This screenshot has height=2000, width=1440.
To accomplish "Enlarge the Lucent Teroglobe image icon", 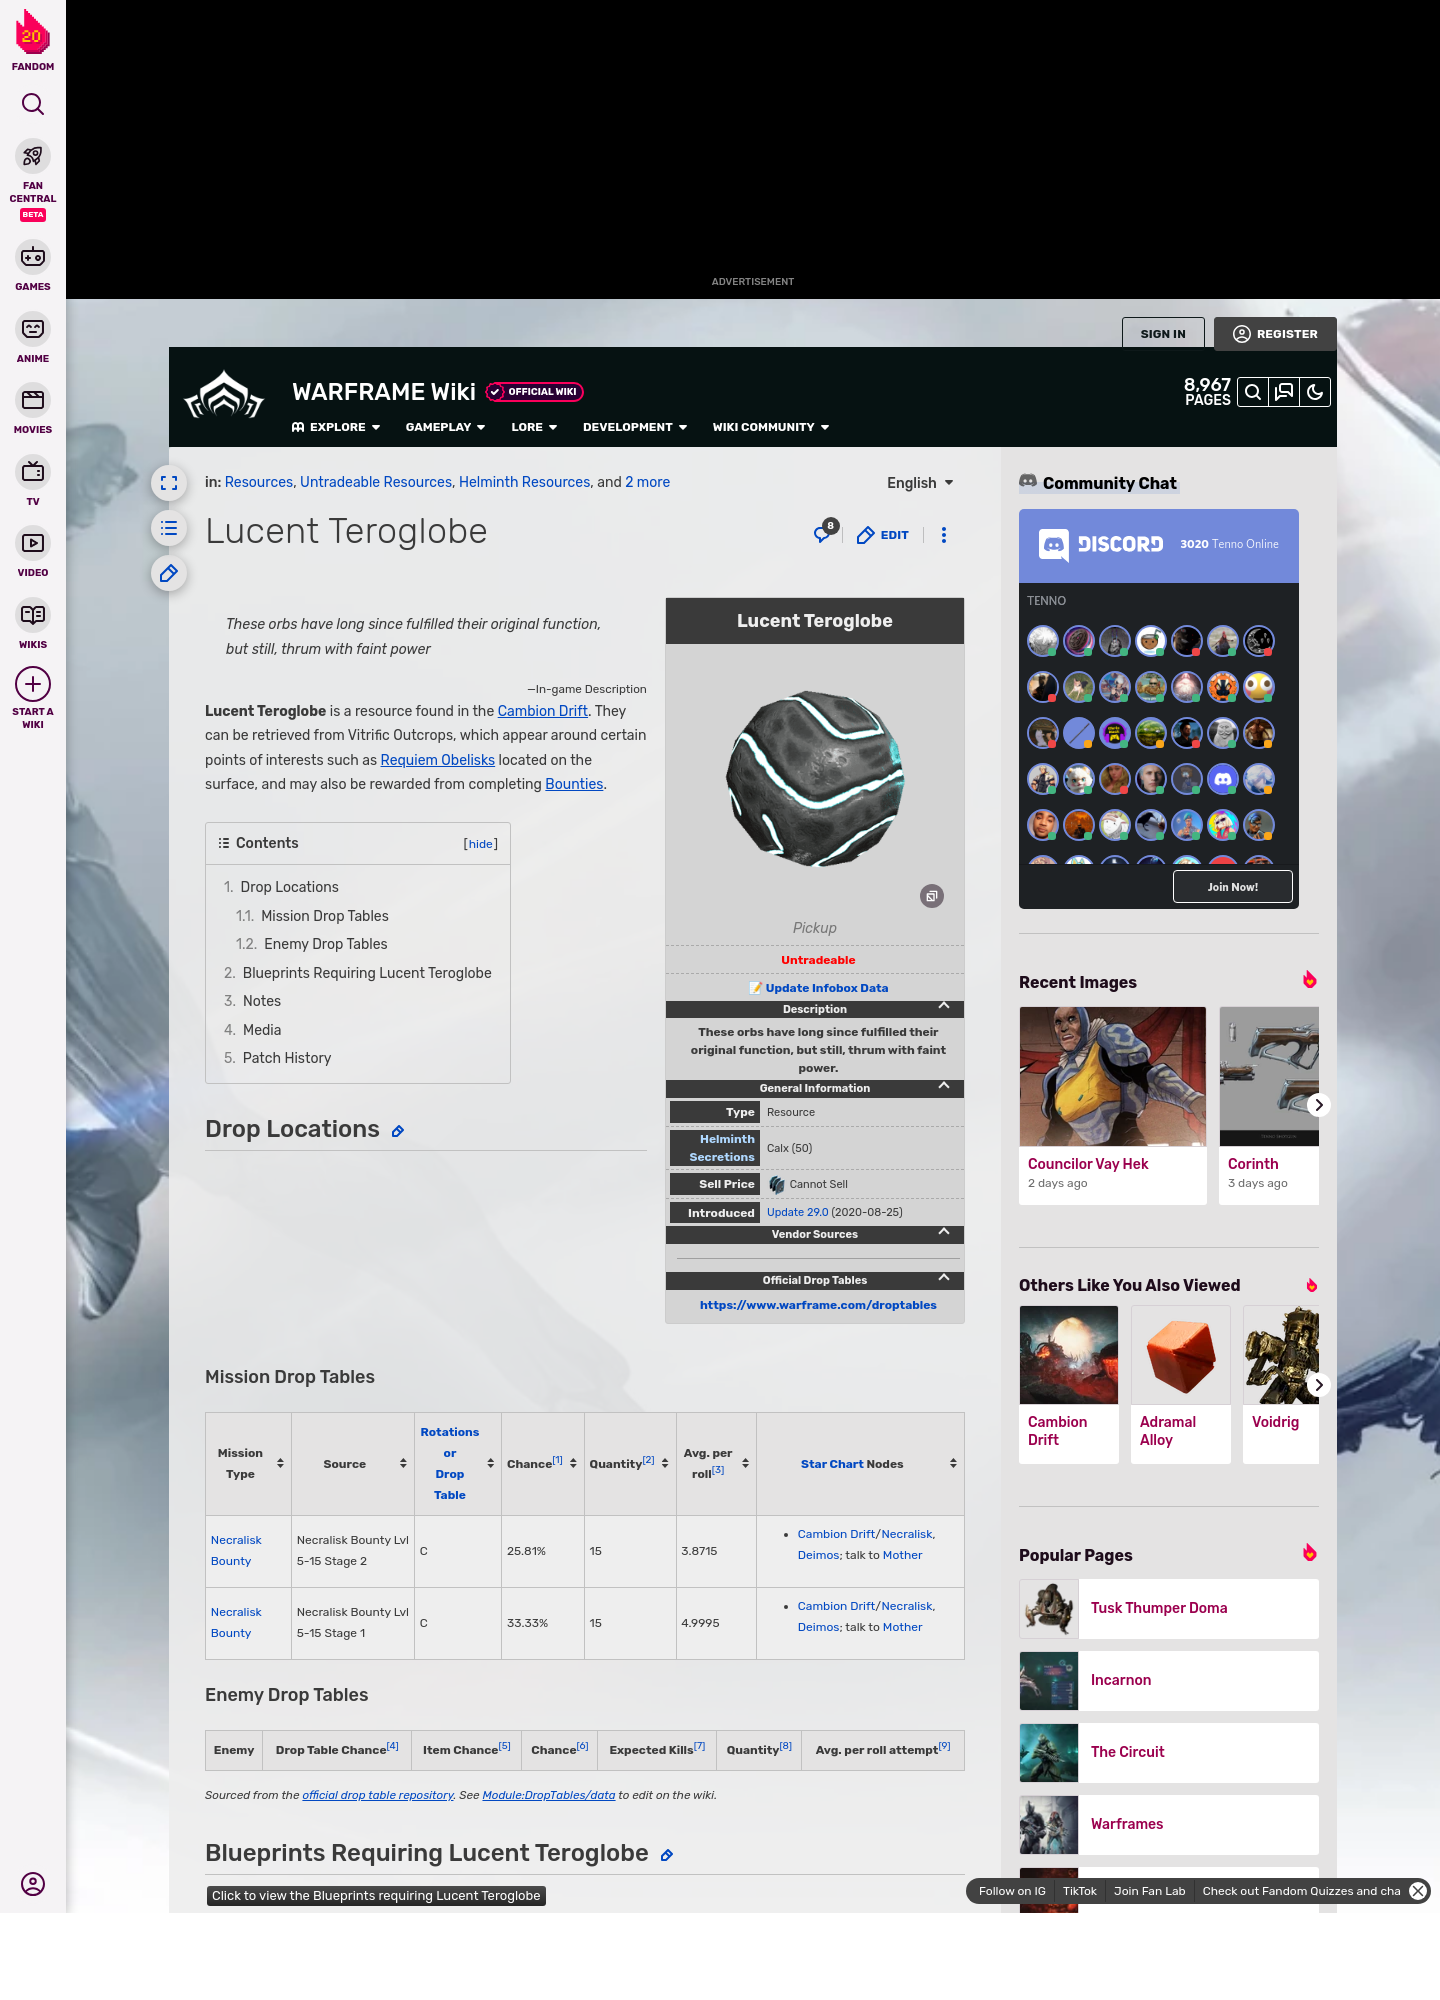I will pos(932,896).
